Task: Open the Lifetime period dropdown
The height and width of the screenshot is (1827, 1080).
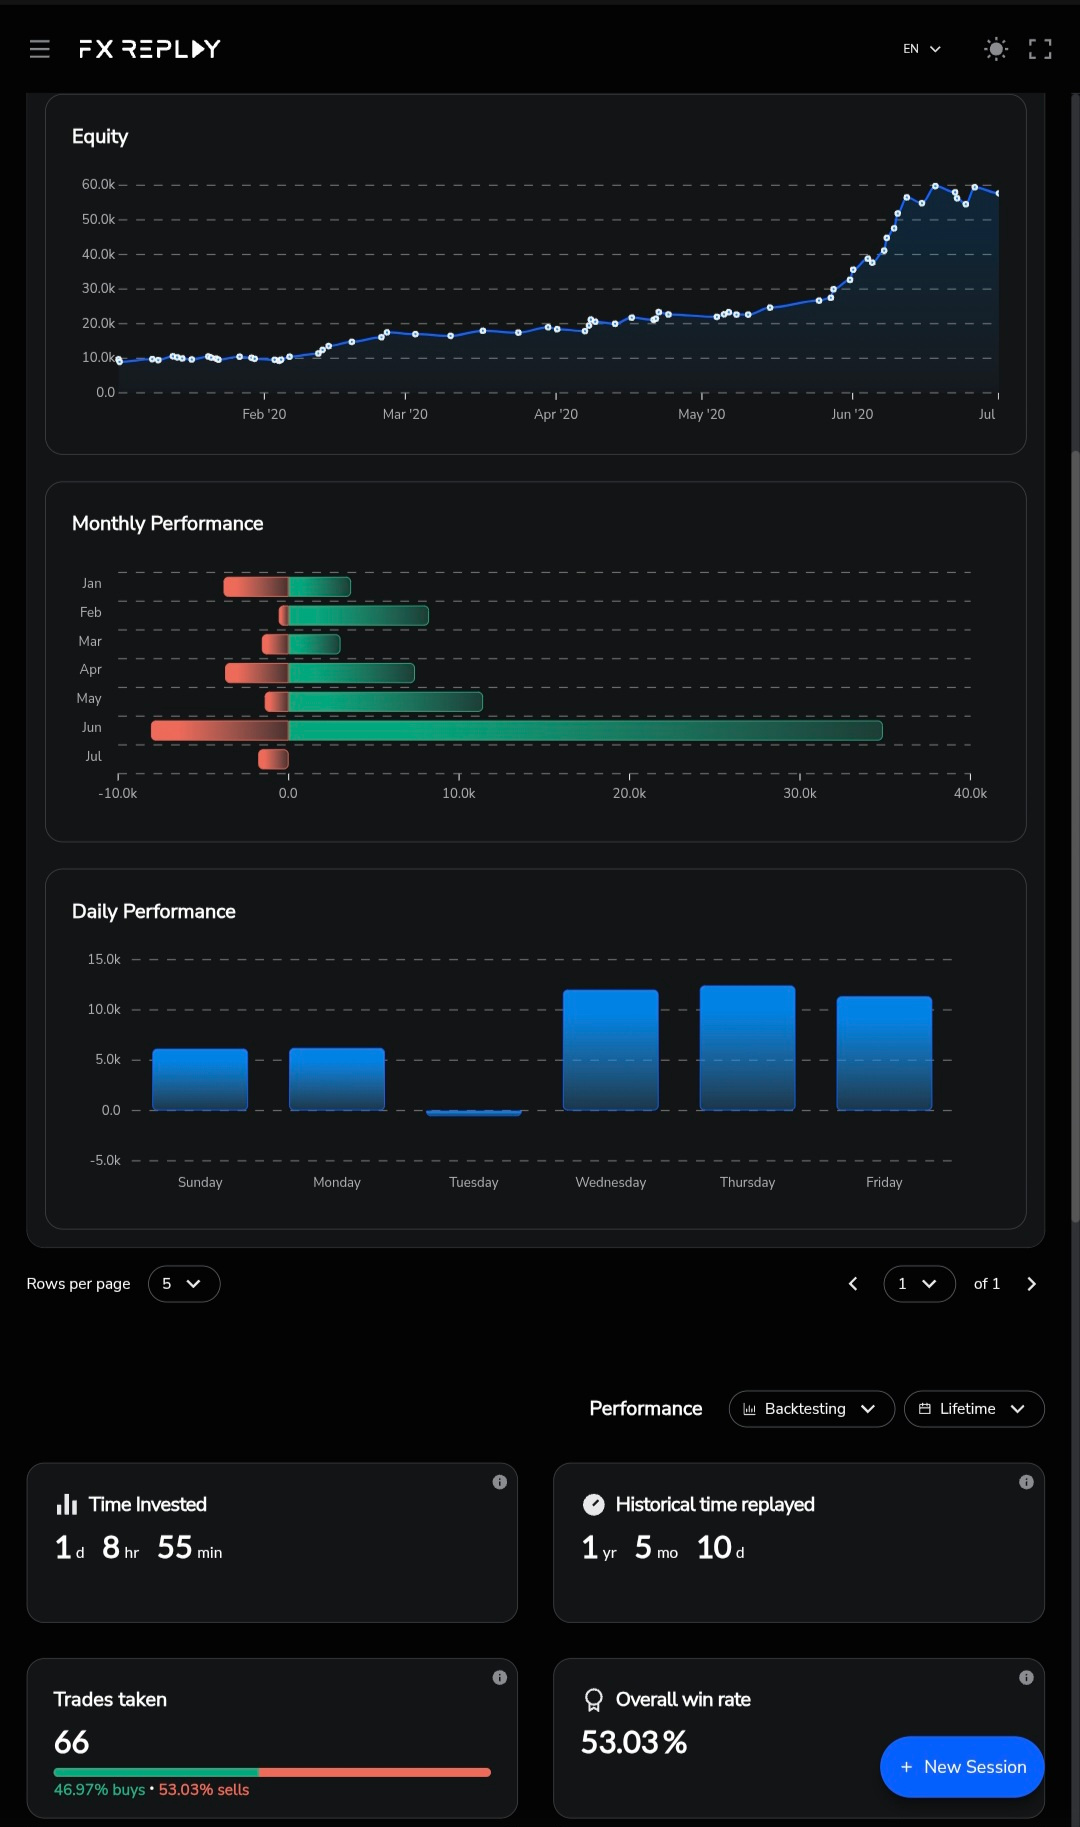Action: 973,1409
